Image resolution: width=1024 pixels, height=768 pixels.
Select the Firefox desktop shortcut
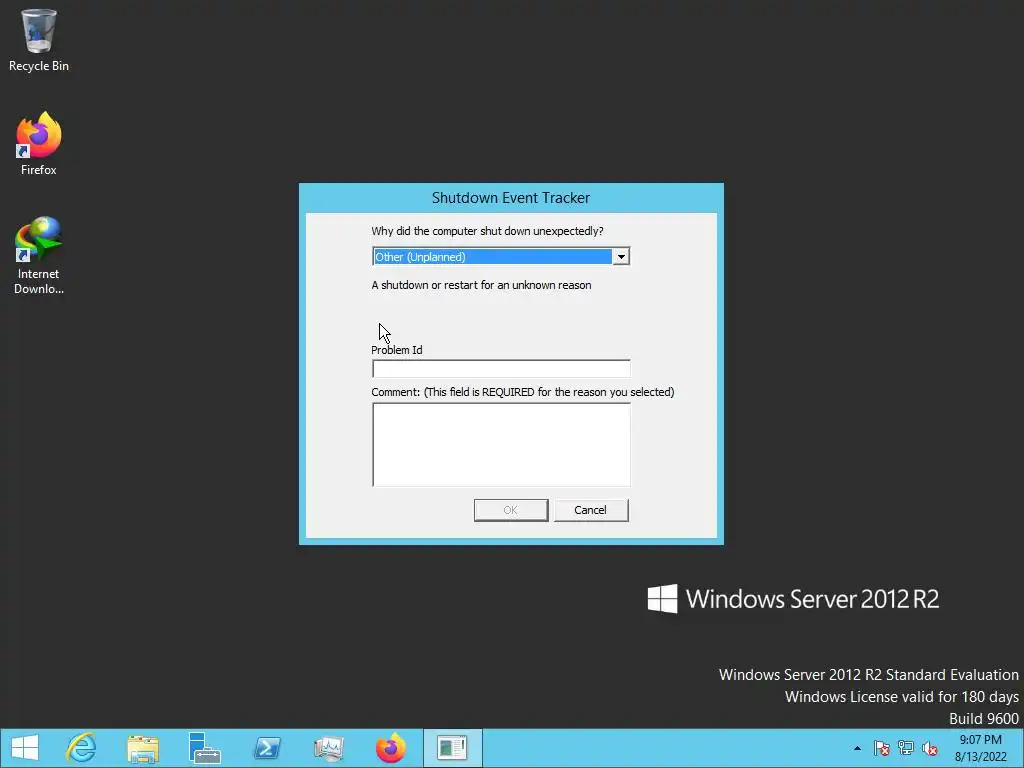tap(39, 144)
